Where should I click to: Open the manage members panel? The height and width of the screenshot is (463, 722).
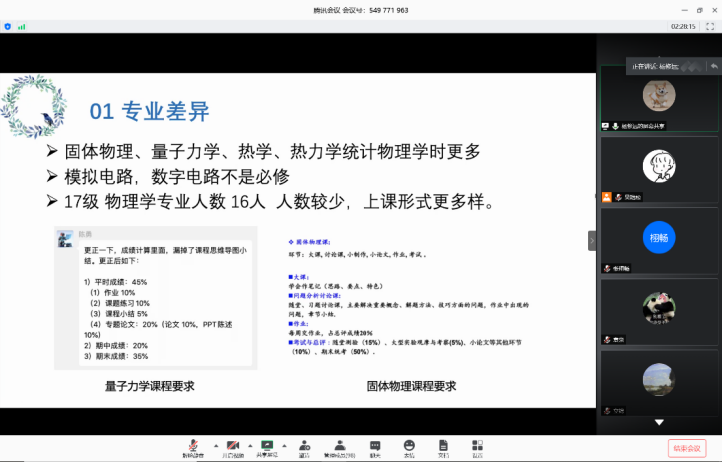coord(340,446)
